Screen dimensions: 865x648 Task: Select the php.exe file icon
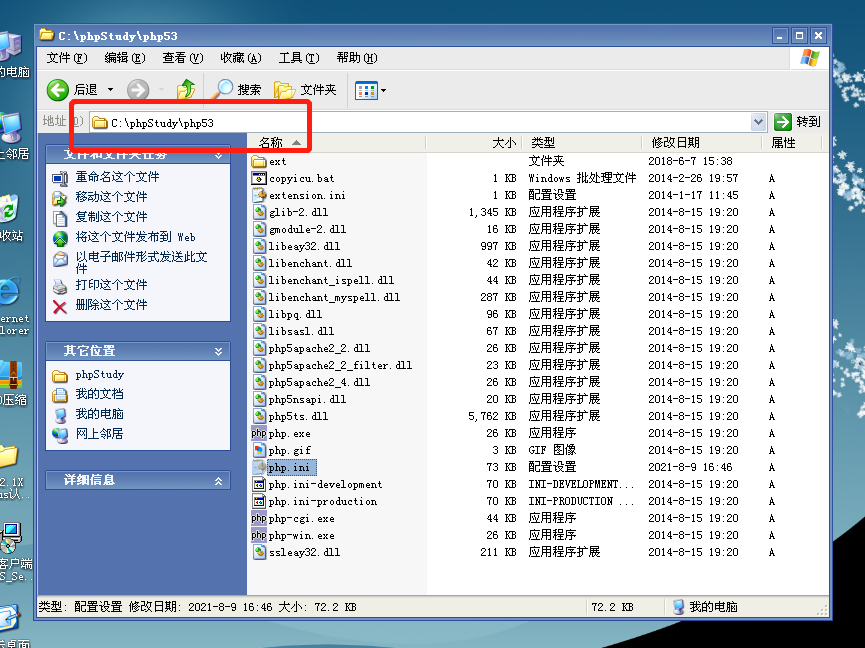(259, 433)
